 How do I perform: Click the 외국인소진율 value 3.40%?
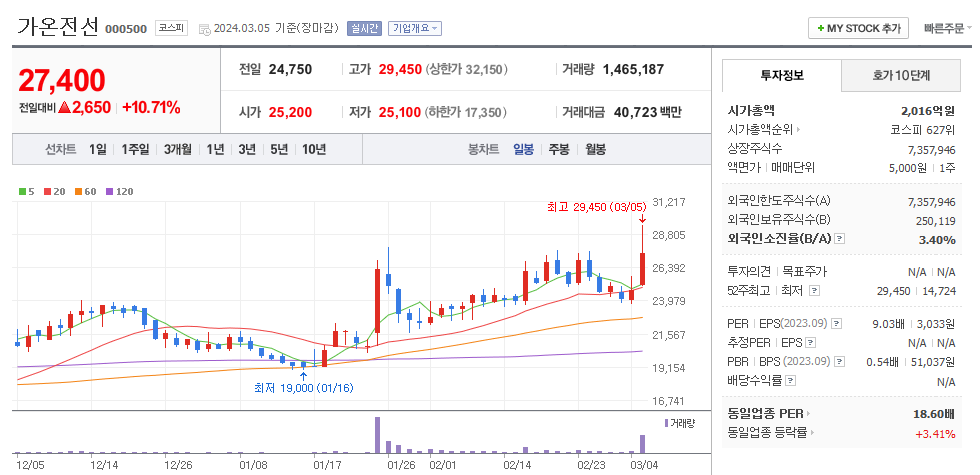click(x=937, y=240)
